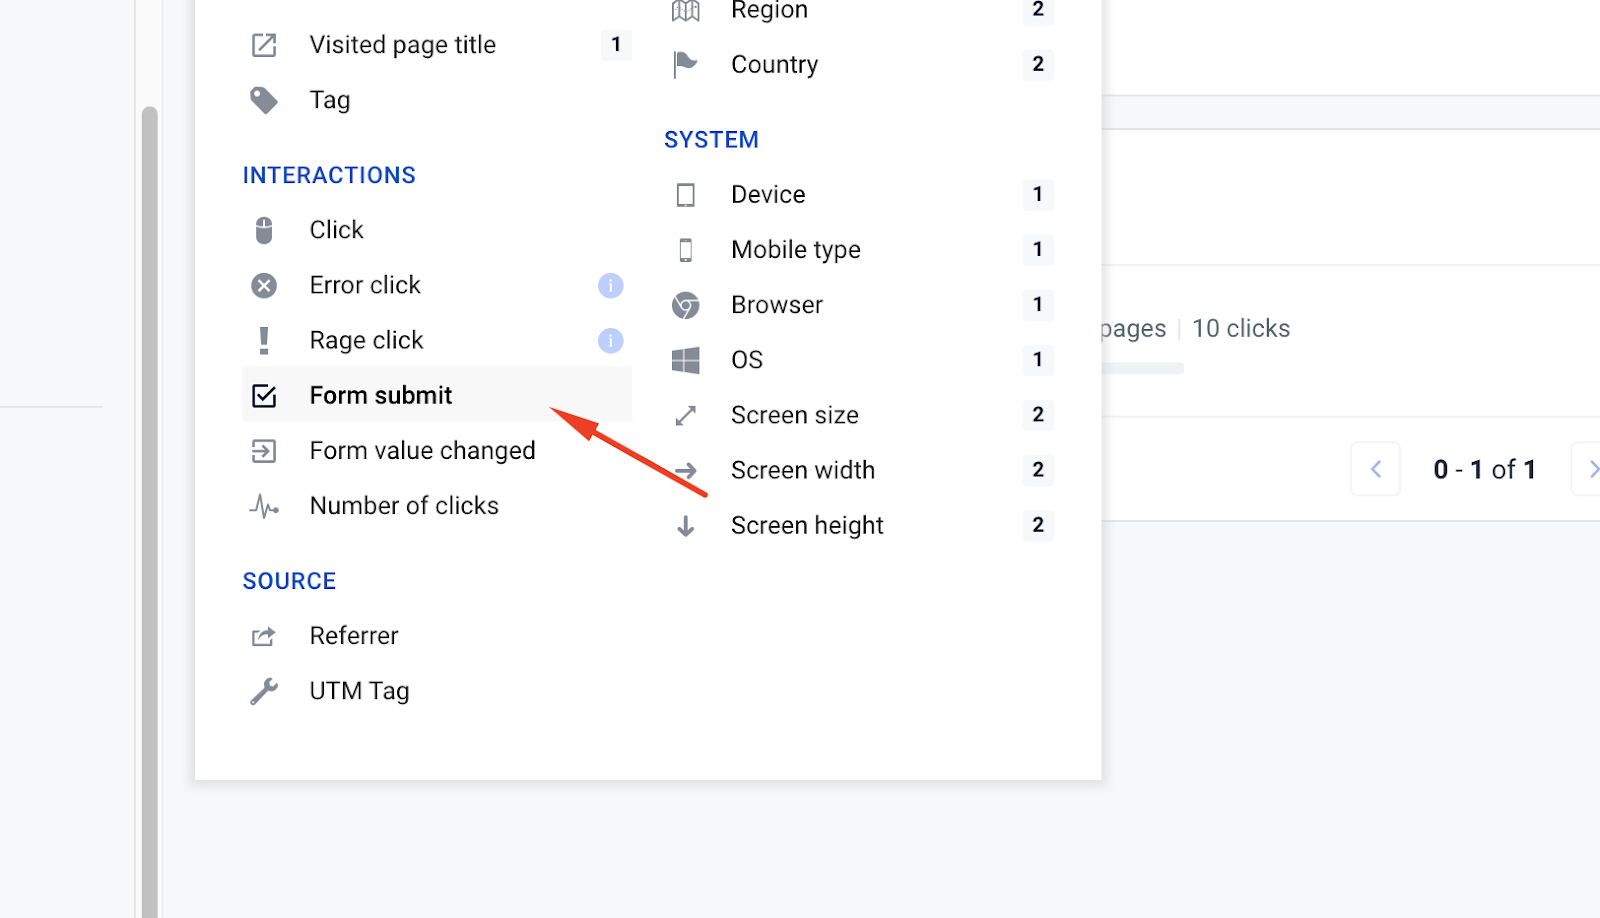
Task: Select the Mobile type filter
Action: tap(795, 250)
